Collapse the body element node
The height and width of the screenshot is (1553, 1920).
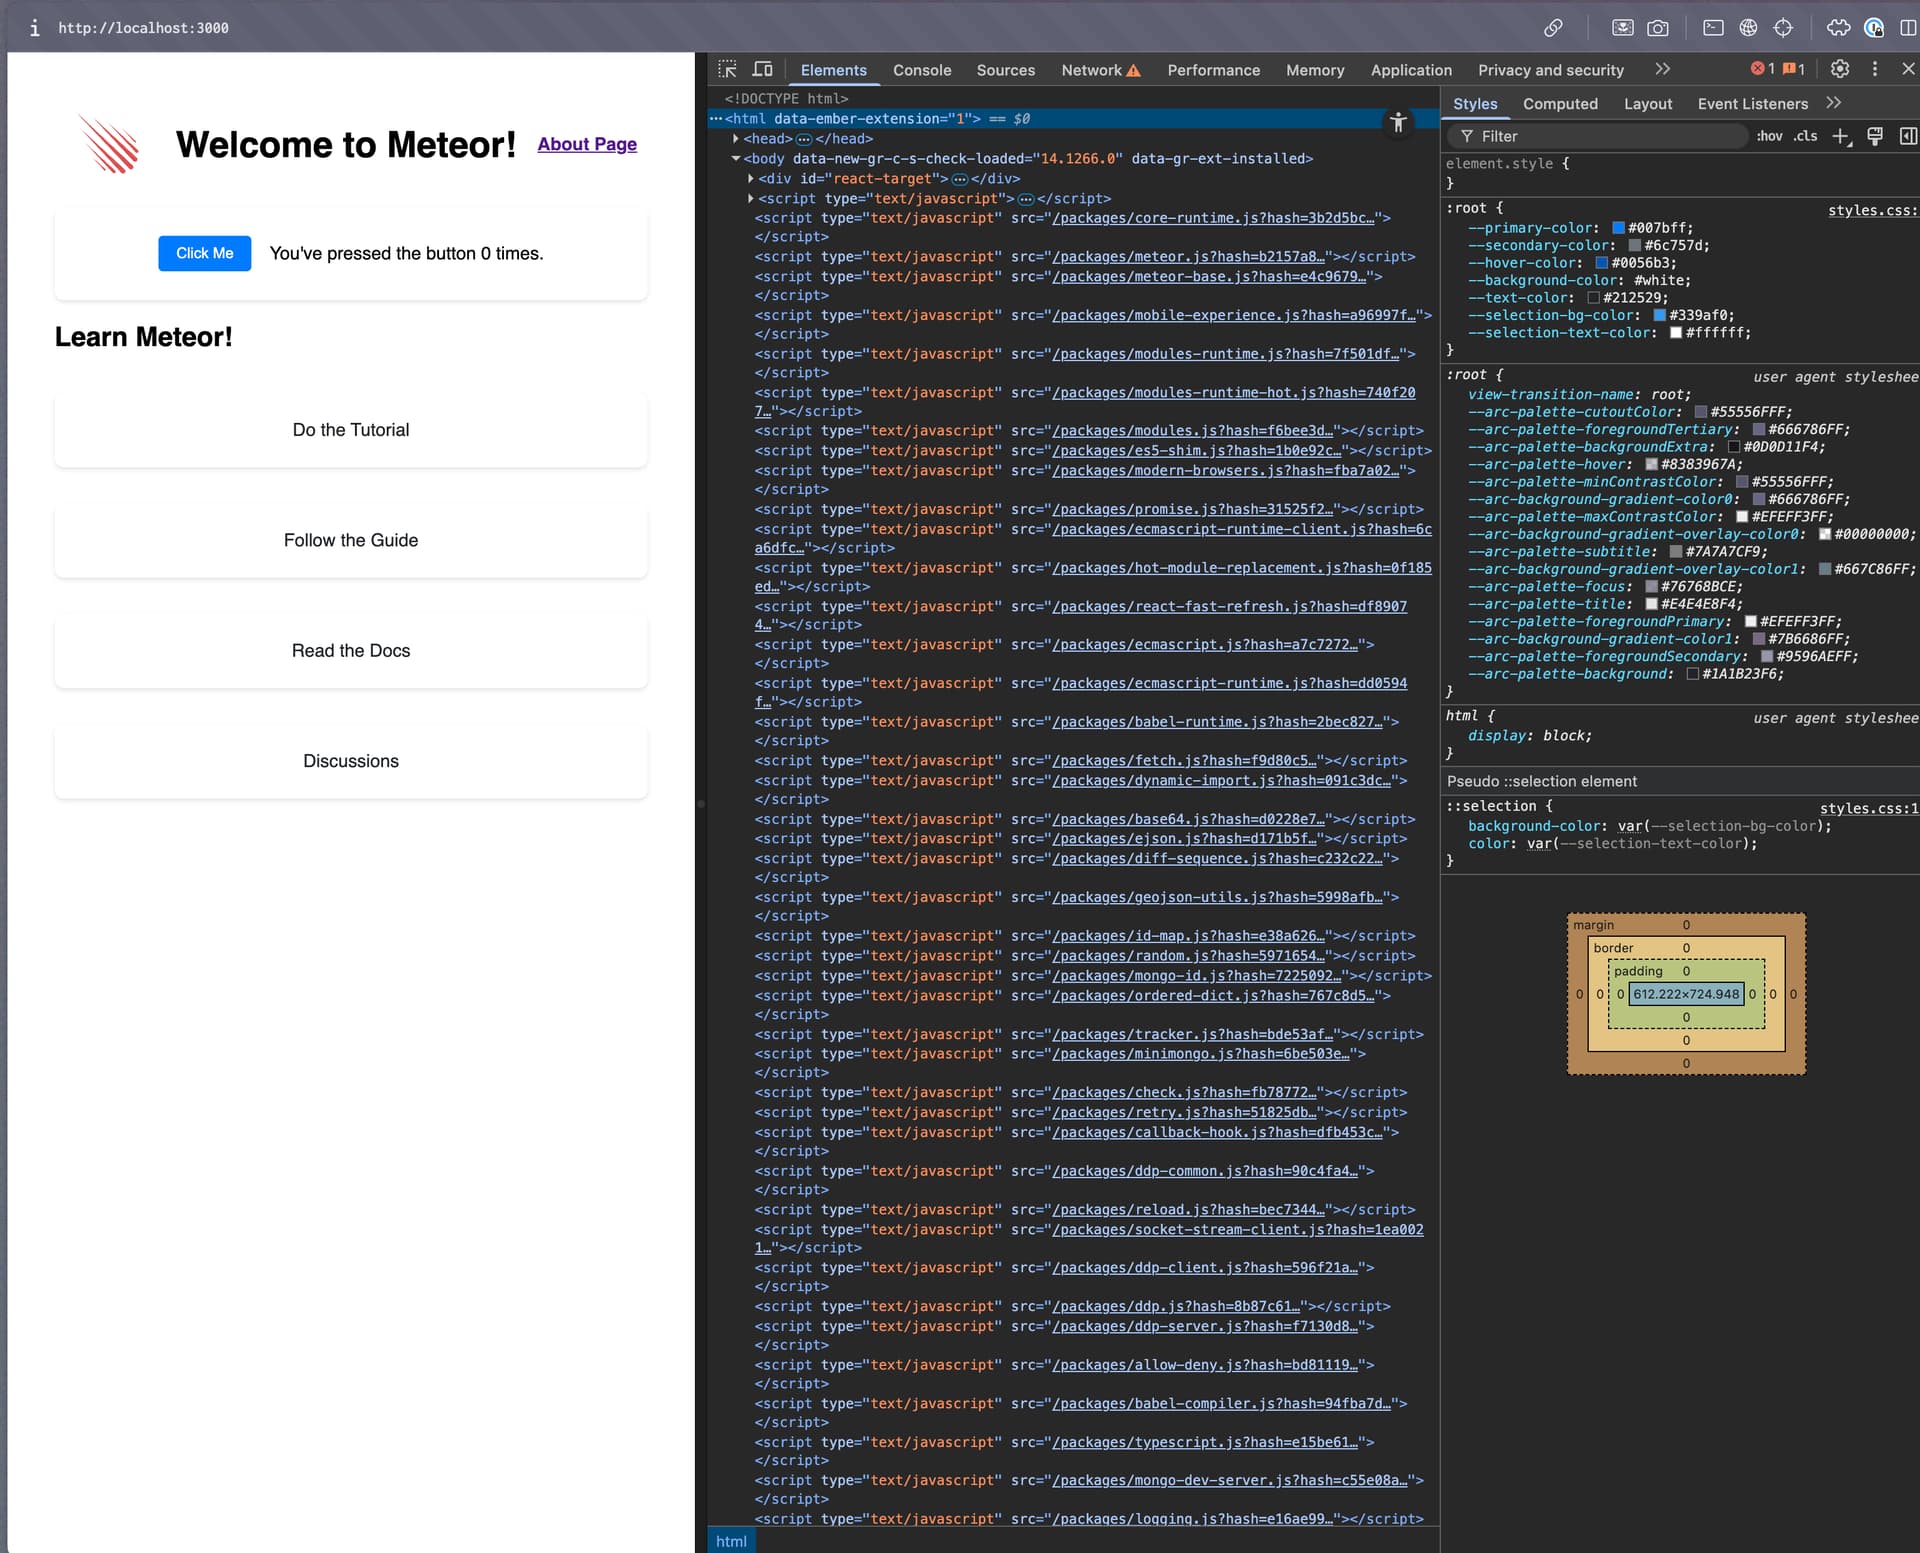point(736,159)
